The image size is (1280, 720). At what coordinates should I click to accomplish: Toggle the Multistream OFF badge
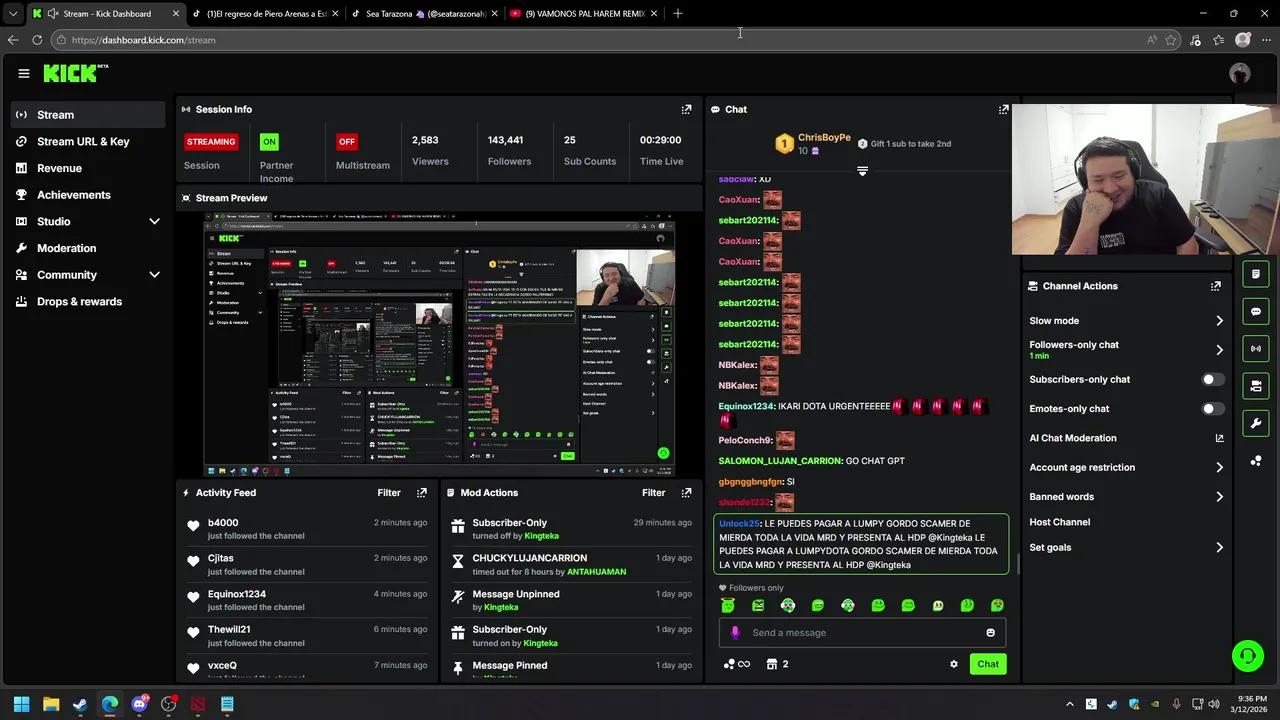pos(347,142)
